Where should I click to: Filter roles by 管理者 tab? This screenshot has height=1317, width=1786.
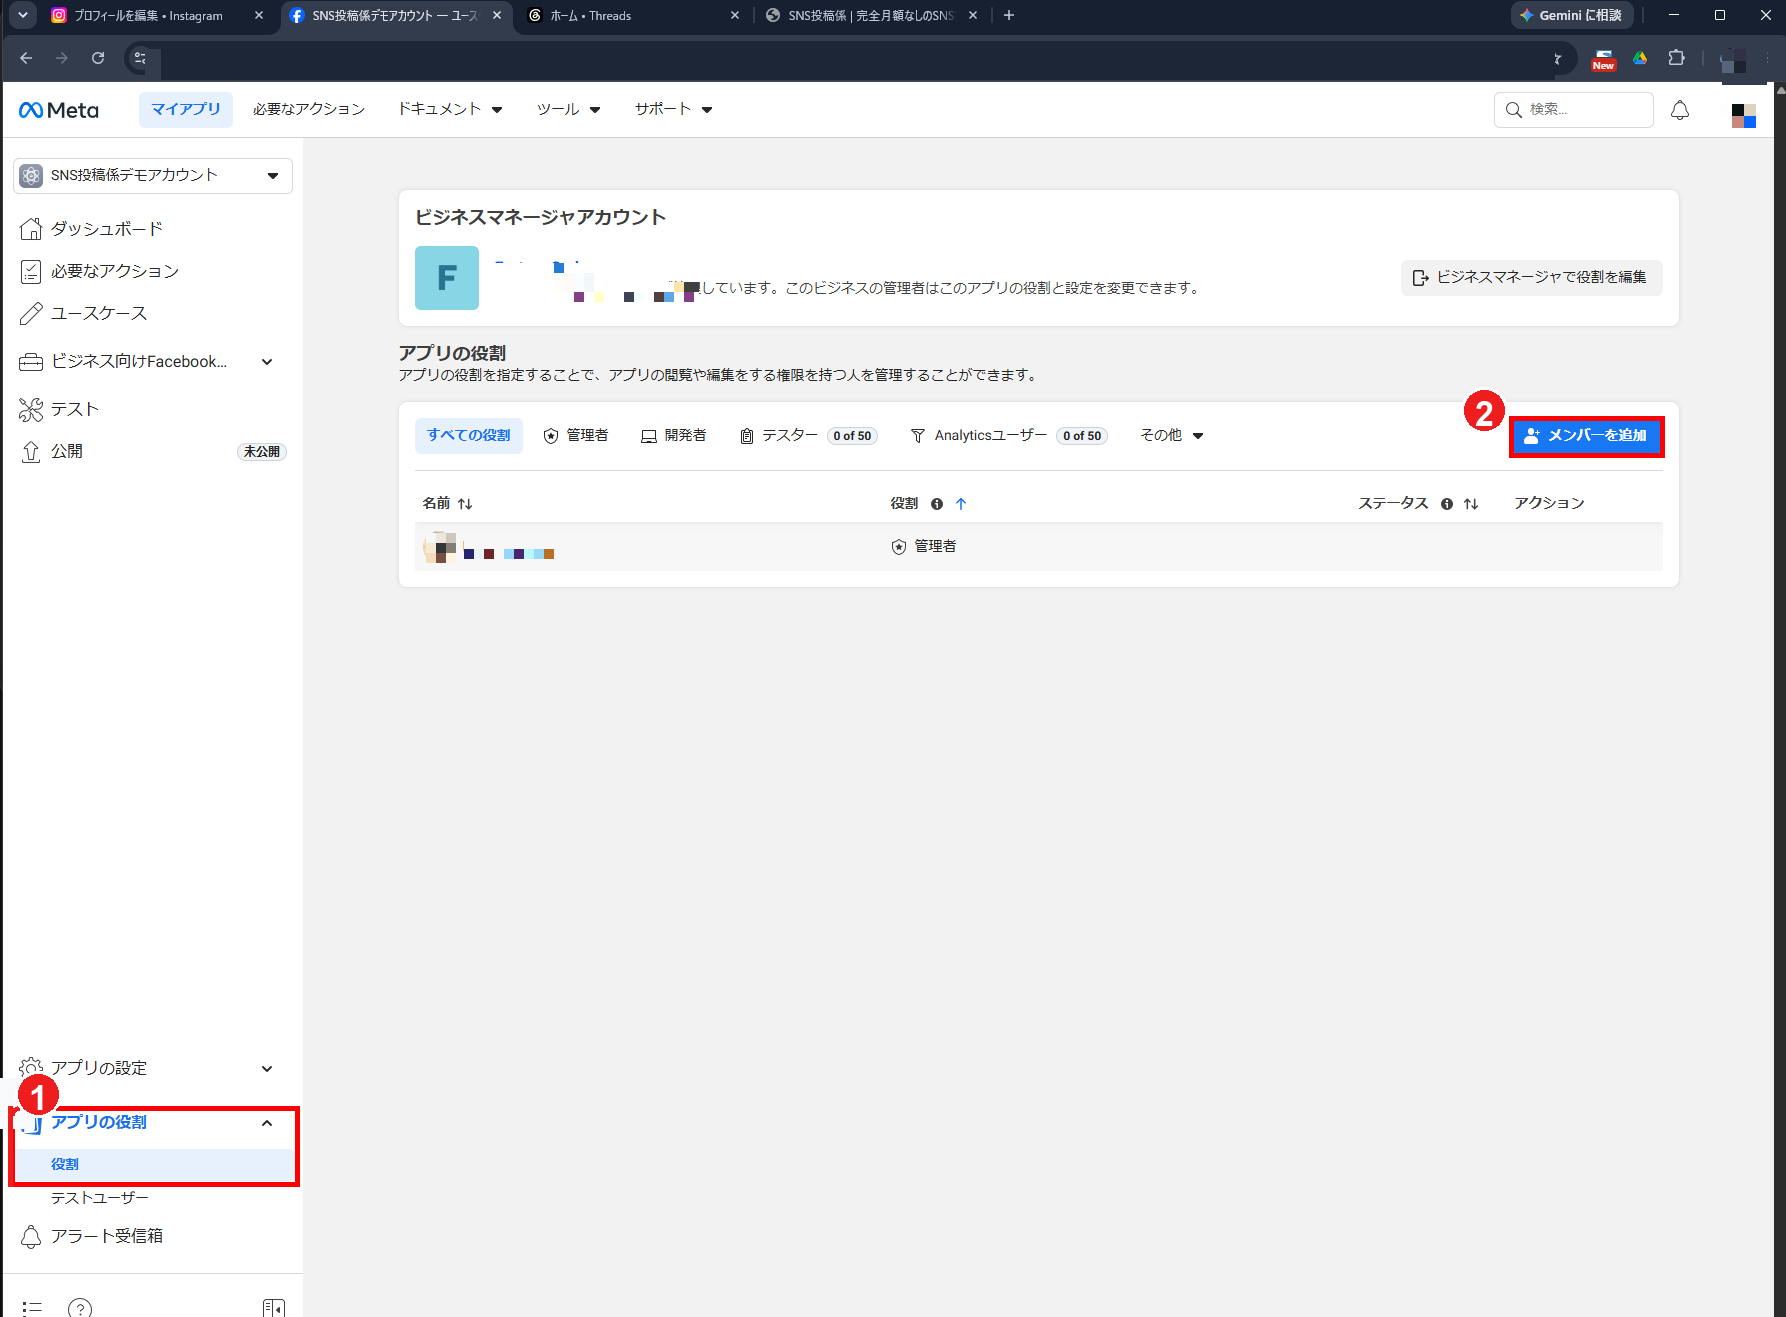pyautogui.click(x=576, y=436)
